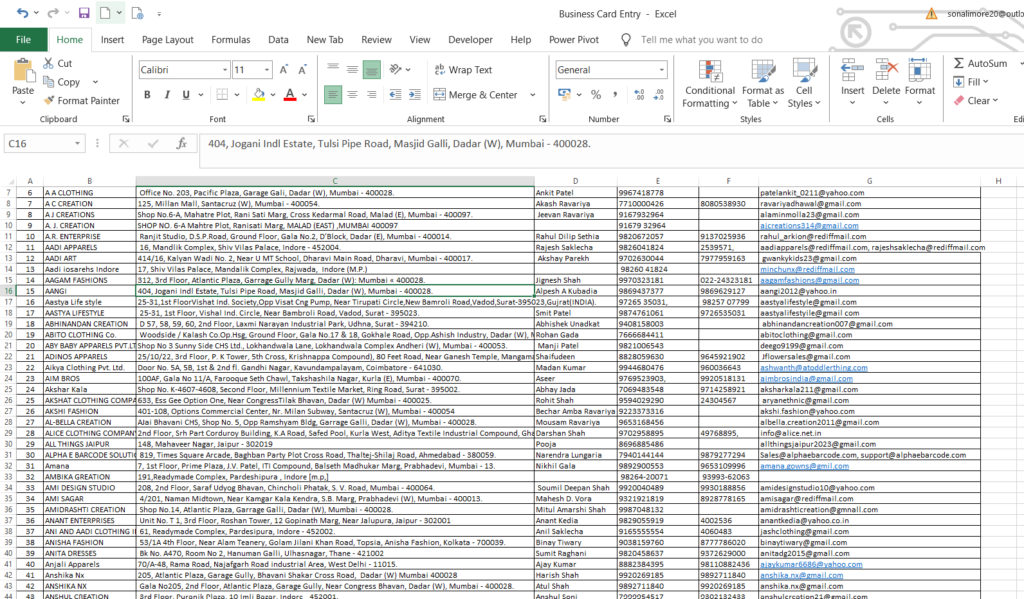The height and width of the screenshot is (599, 1024).
Task: Click the Percent Style icon
Action: click(596, 95)
